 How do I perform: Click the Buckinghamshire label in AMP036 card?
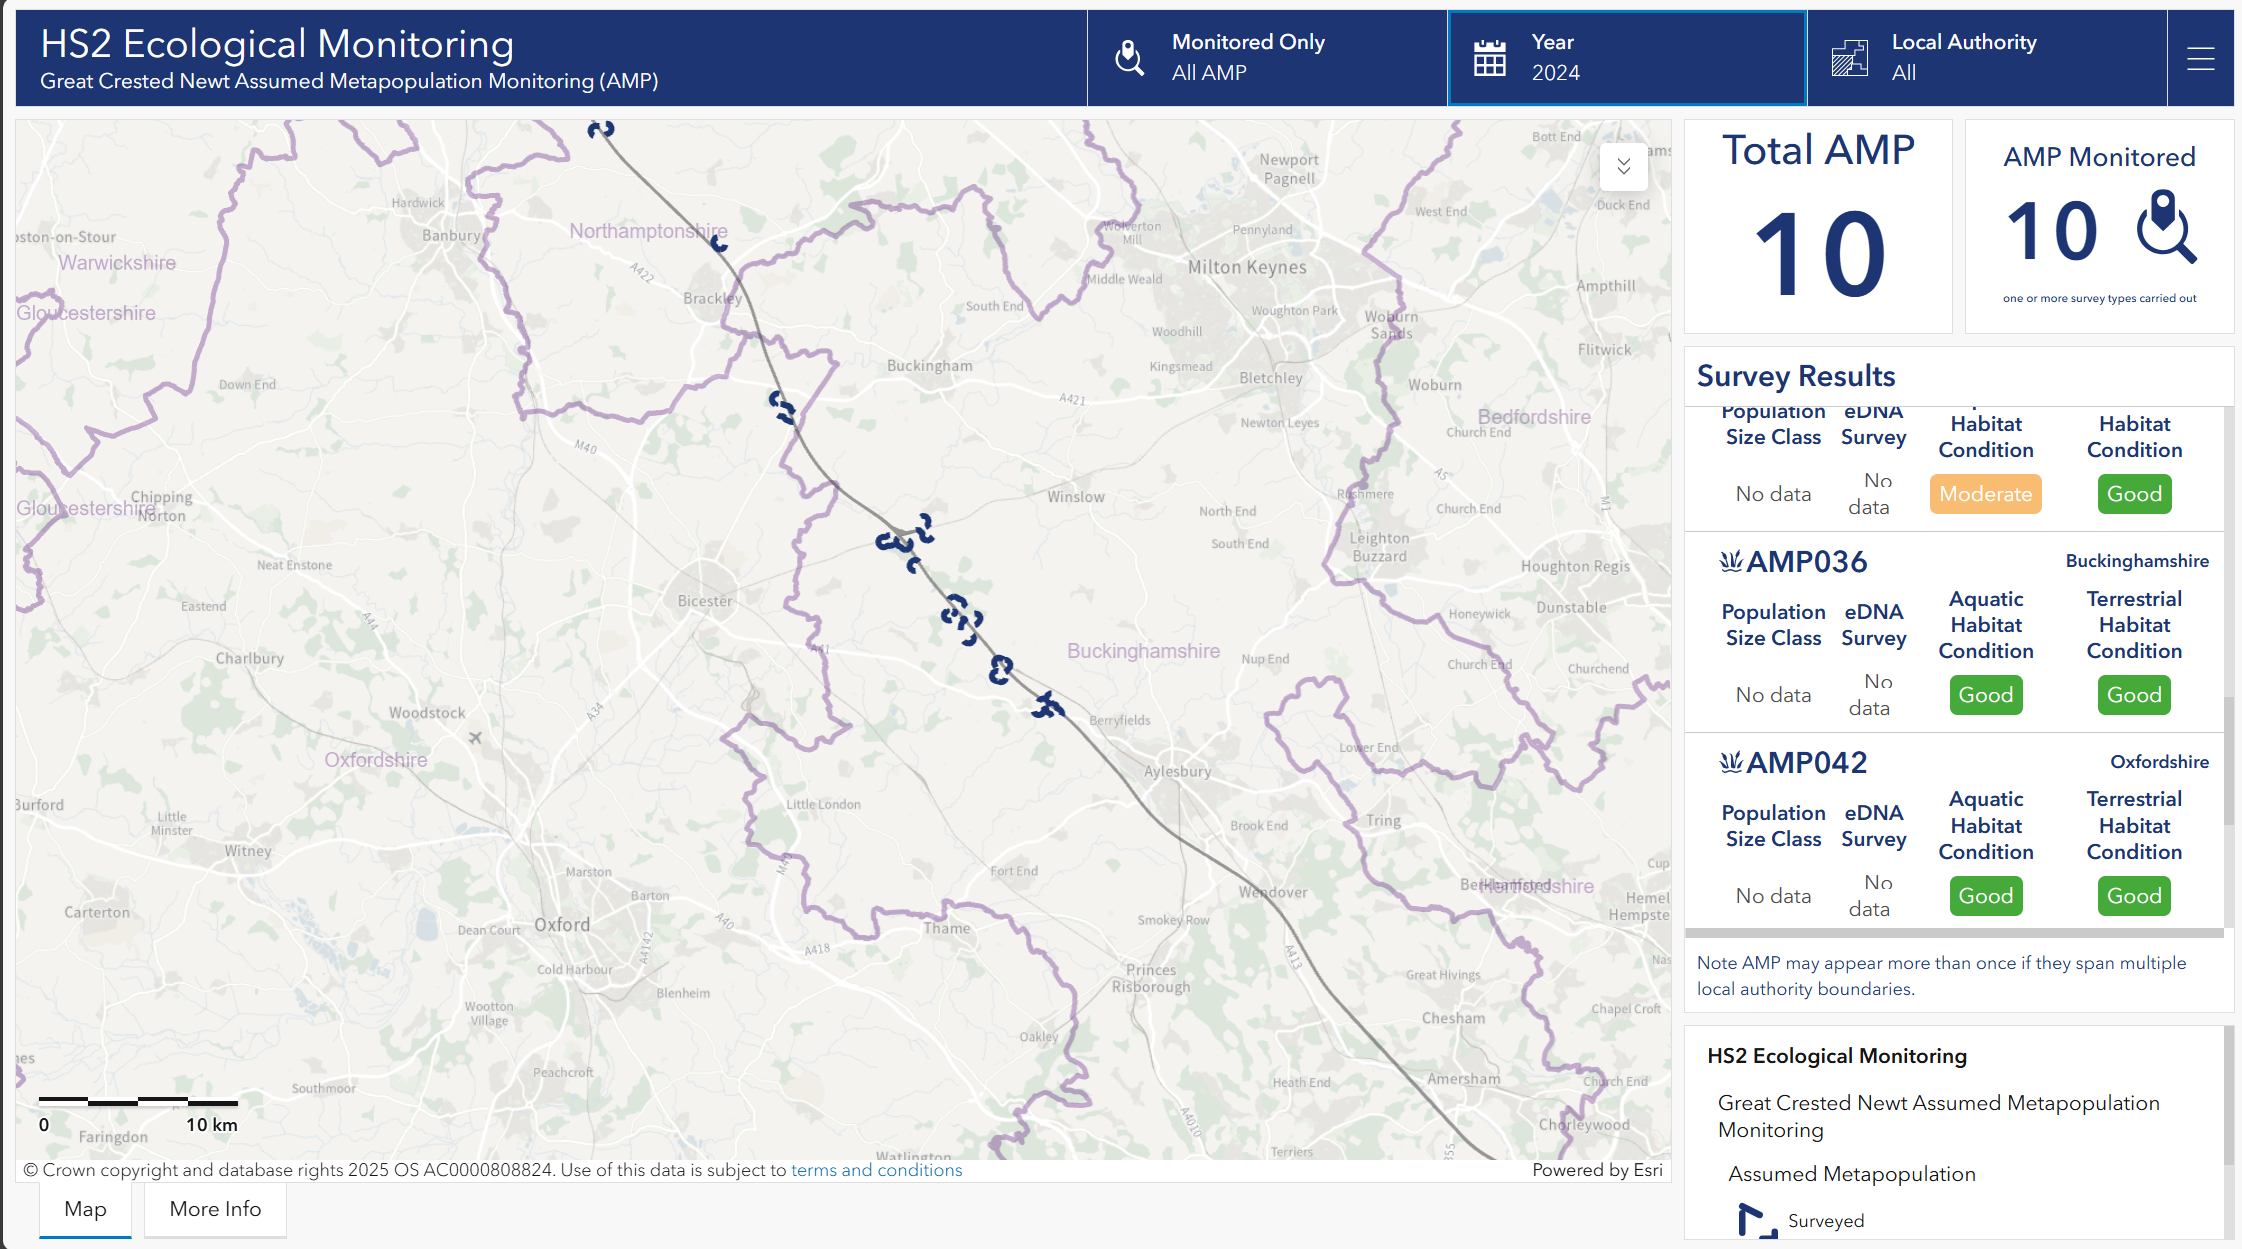2137,561
